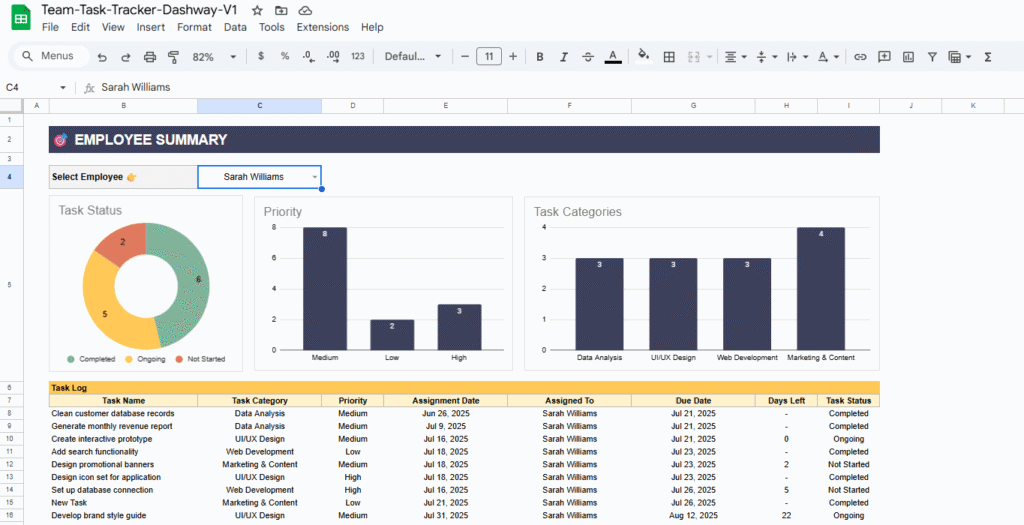Click the move-to-folder icon
1024x525 pixels.
pos(281,10)
